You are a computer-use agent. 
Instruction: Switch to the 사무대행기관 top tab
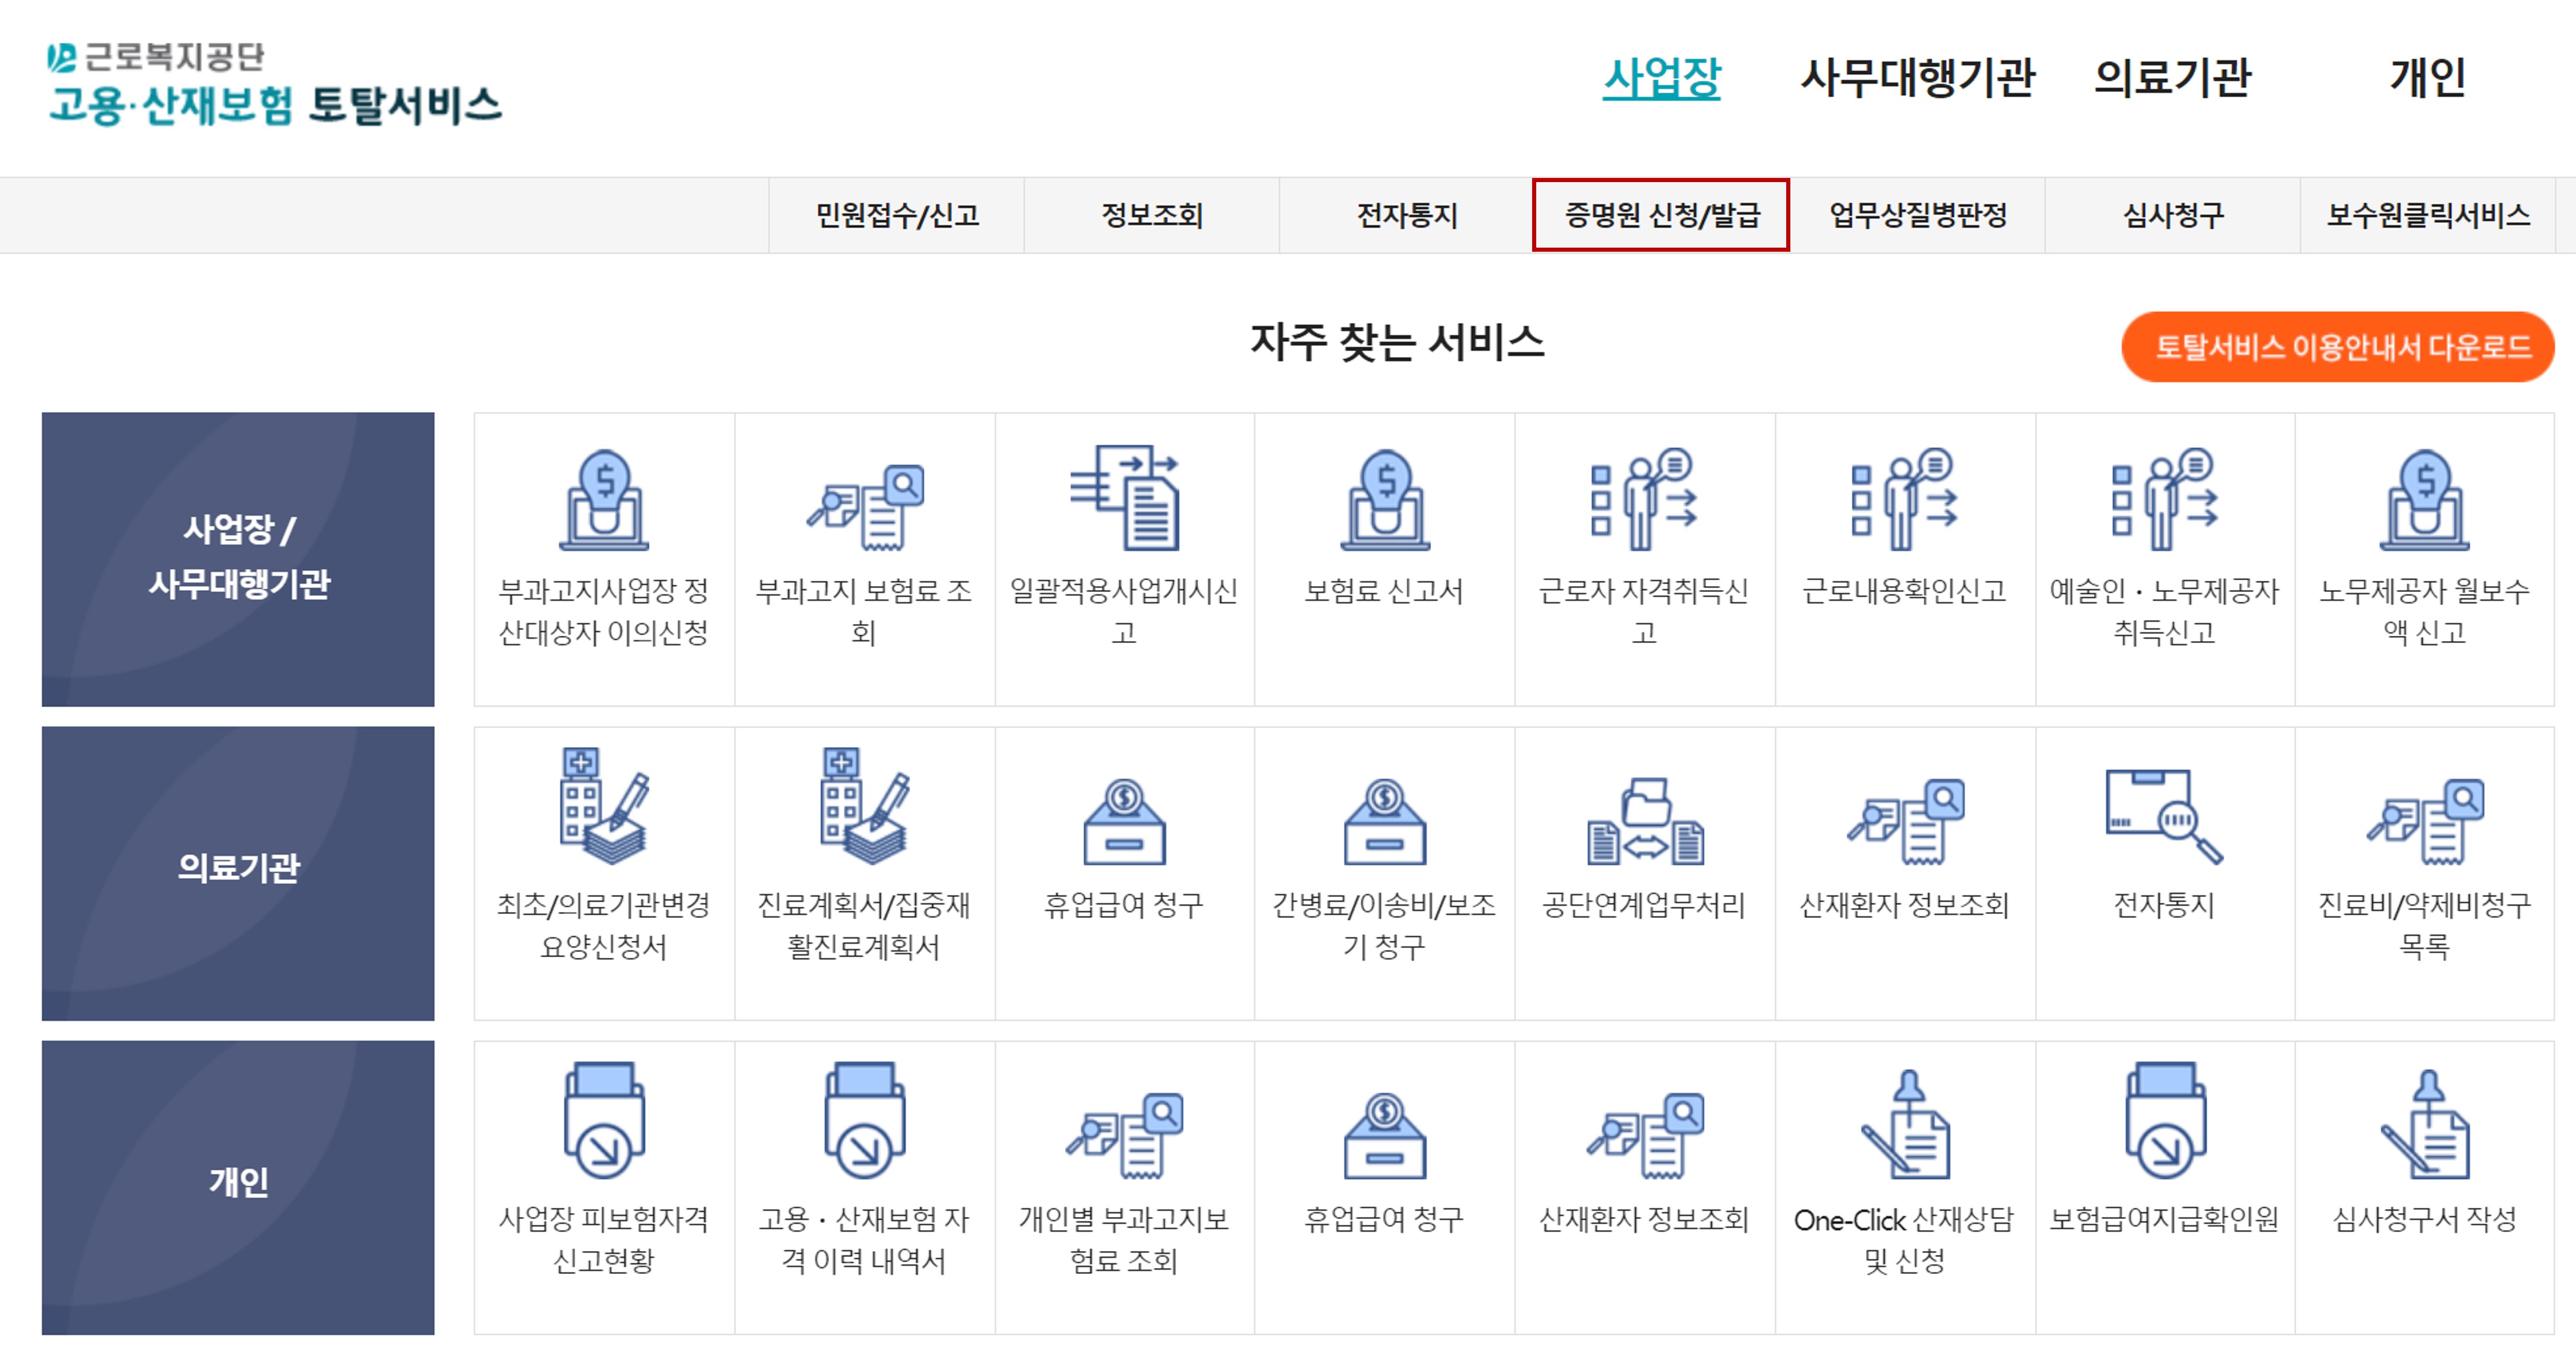[1917, 77]
